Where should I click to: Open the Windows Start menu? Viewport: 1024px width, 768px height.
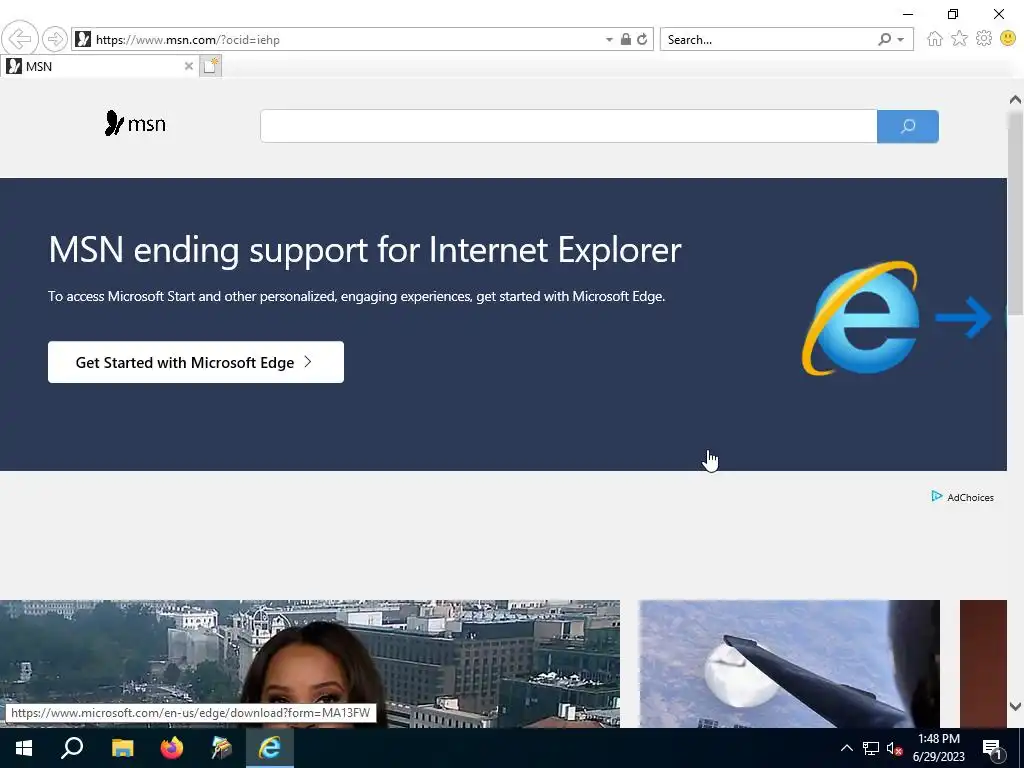24,748
